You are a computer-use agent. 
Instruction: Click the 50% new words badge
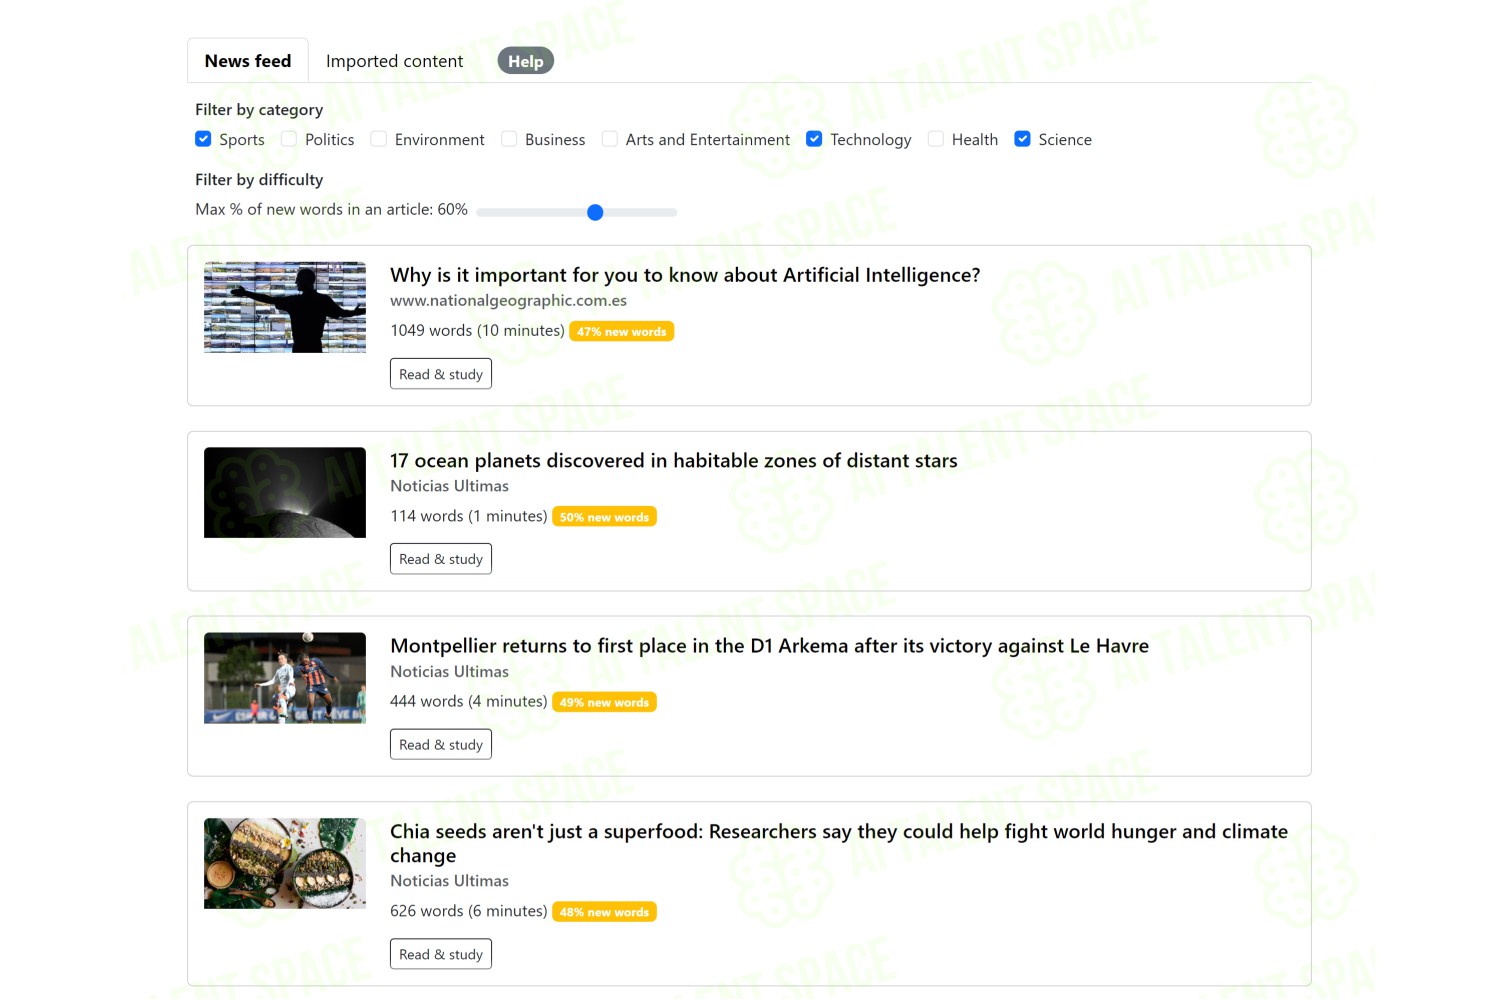605,517
